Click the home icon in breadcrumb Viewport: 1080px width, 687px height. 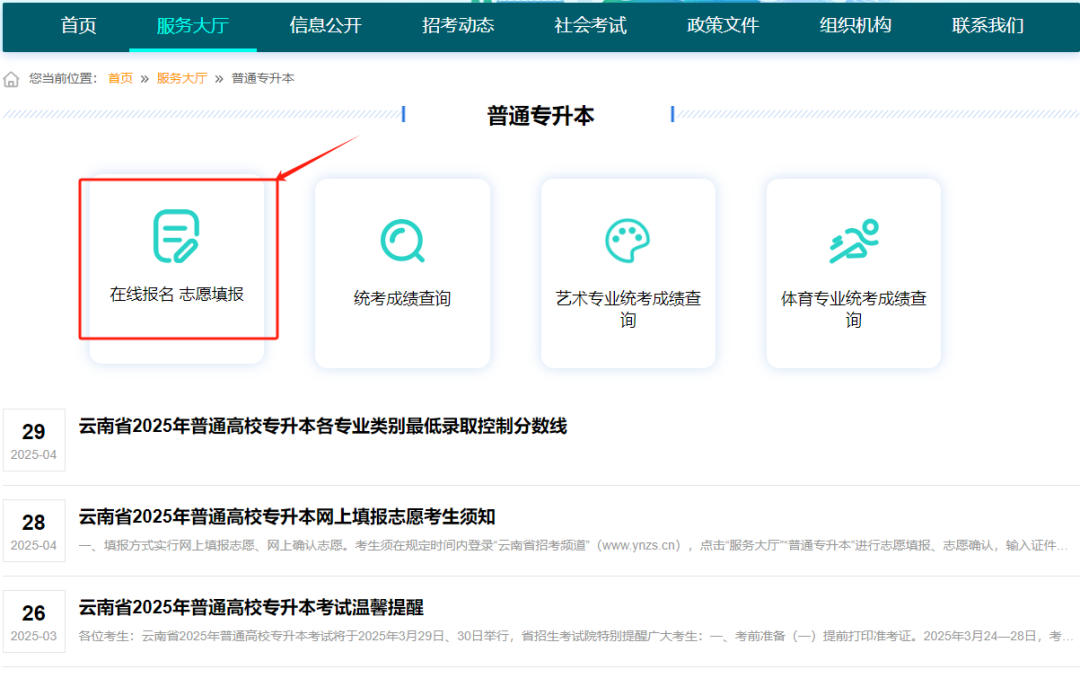(x=11, y=79)
